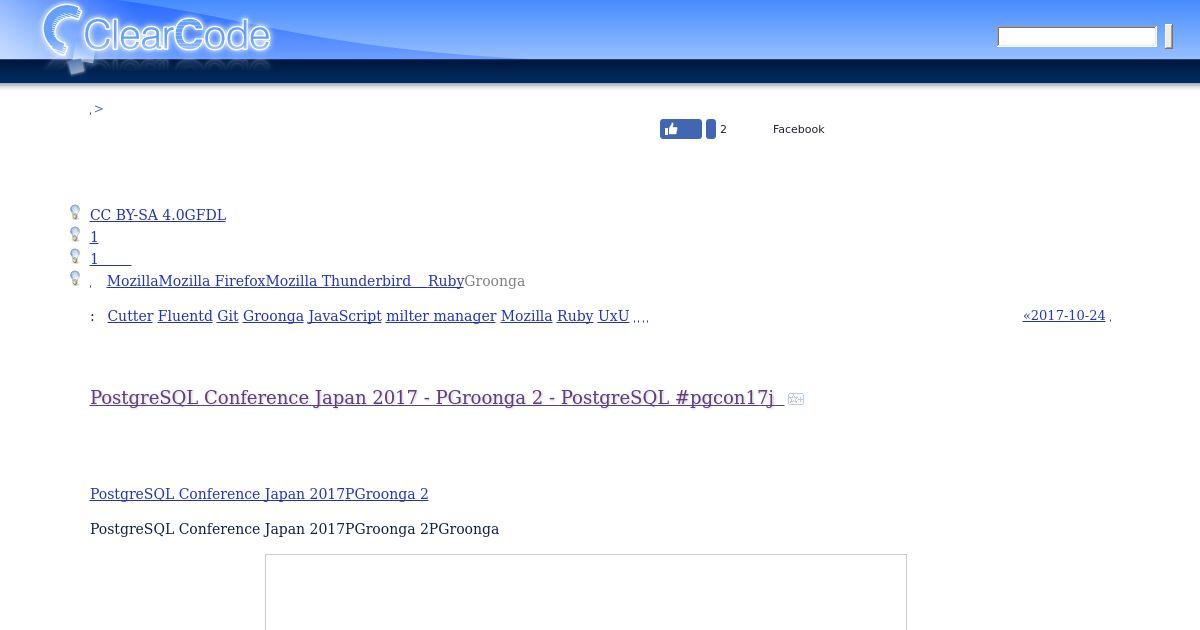Click the small blue Facebook share button
The image size is (1200, 630).
711,129
